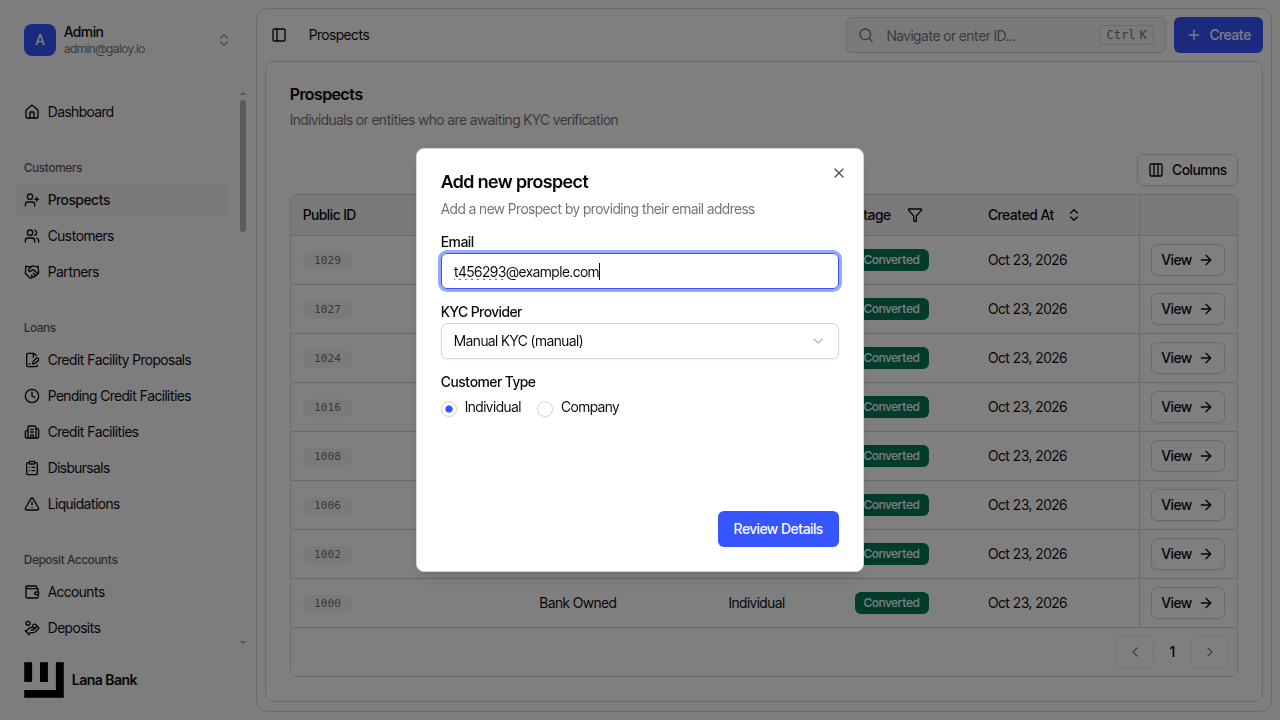Go to the previous page arrow
Viewport: 1280px width, 720px height.
[x=1135, y=652]
